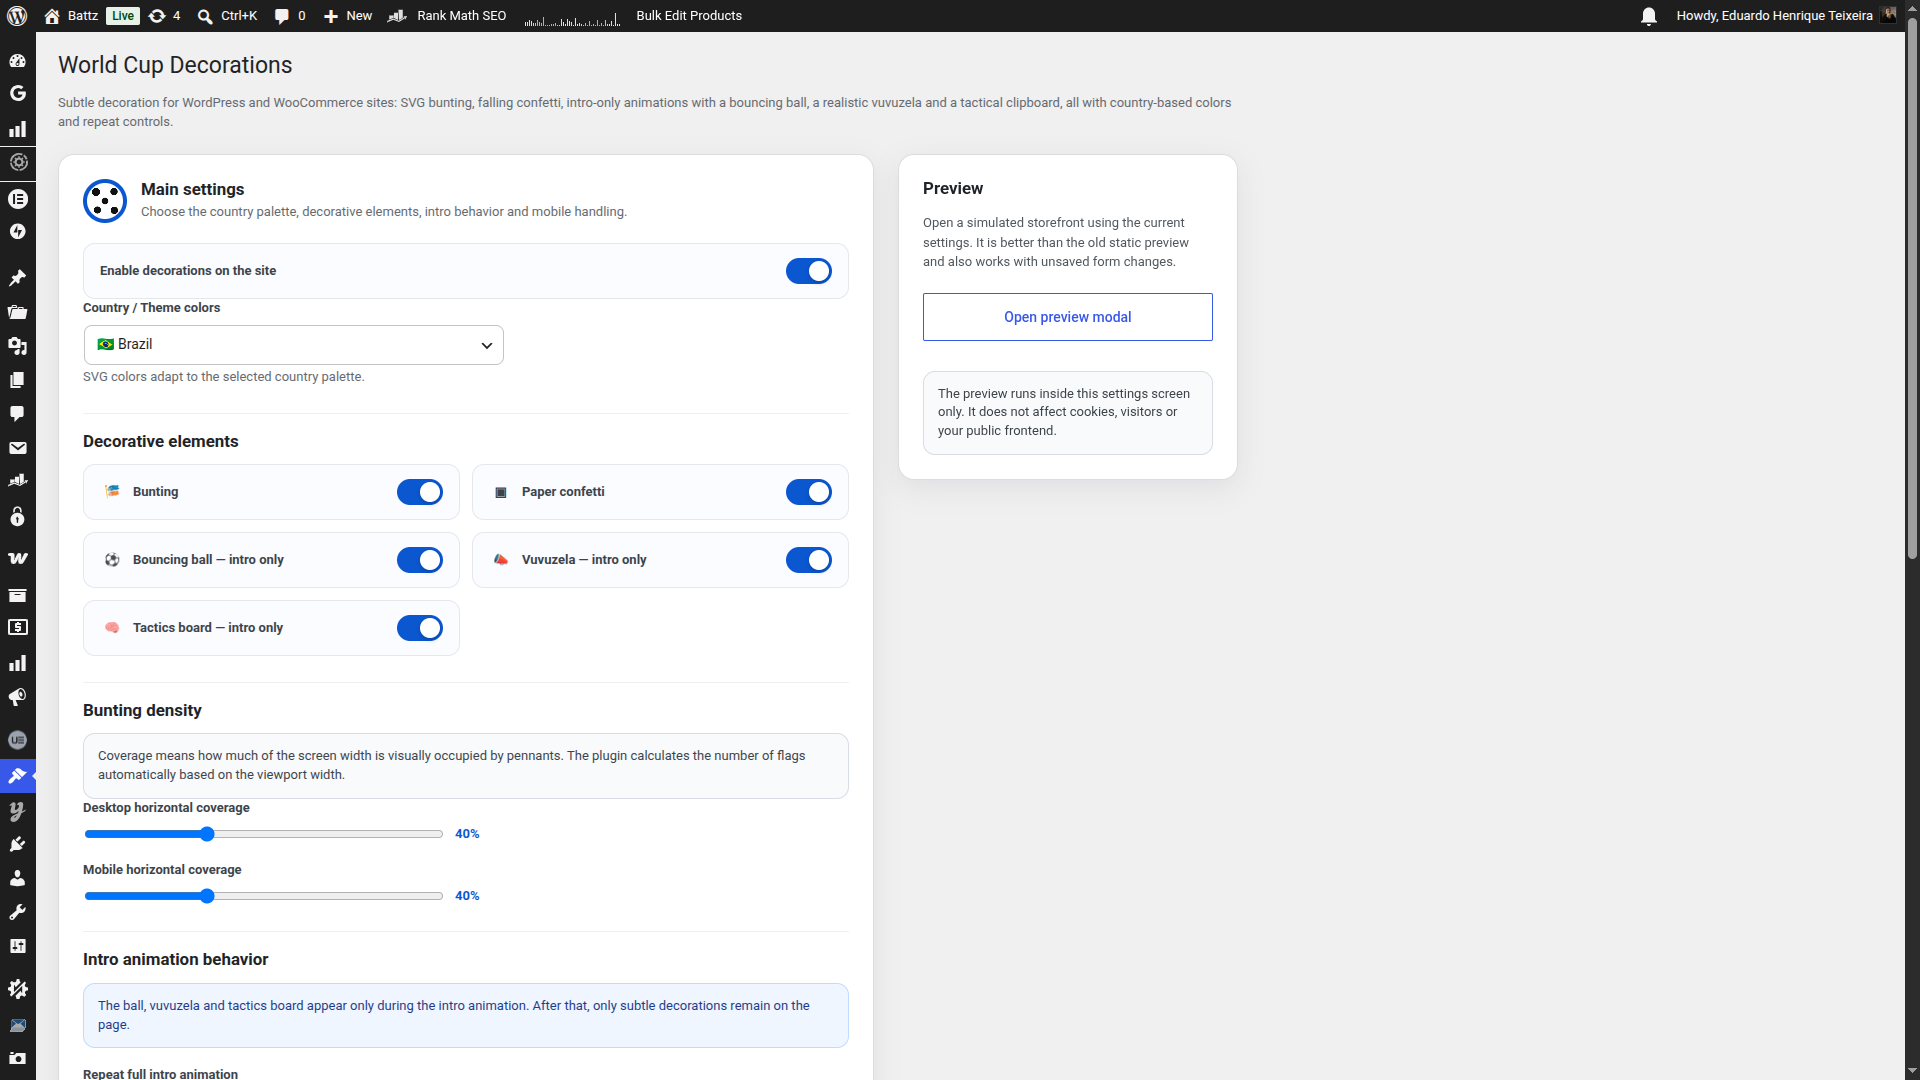The image size is (1920, 1080).
Task: Toggle Tactics board intro only switch
Action: click(419, 628)
